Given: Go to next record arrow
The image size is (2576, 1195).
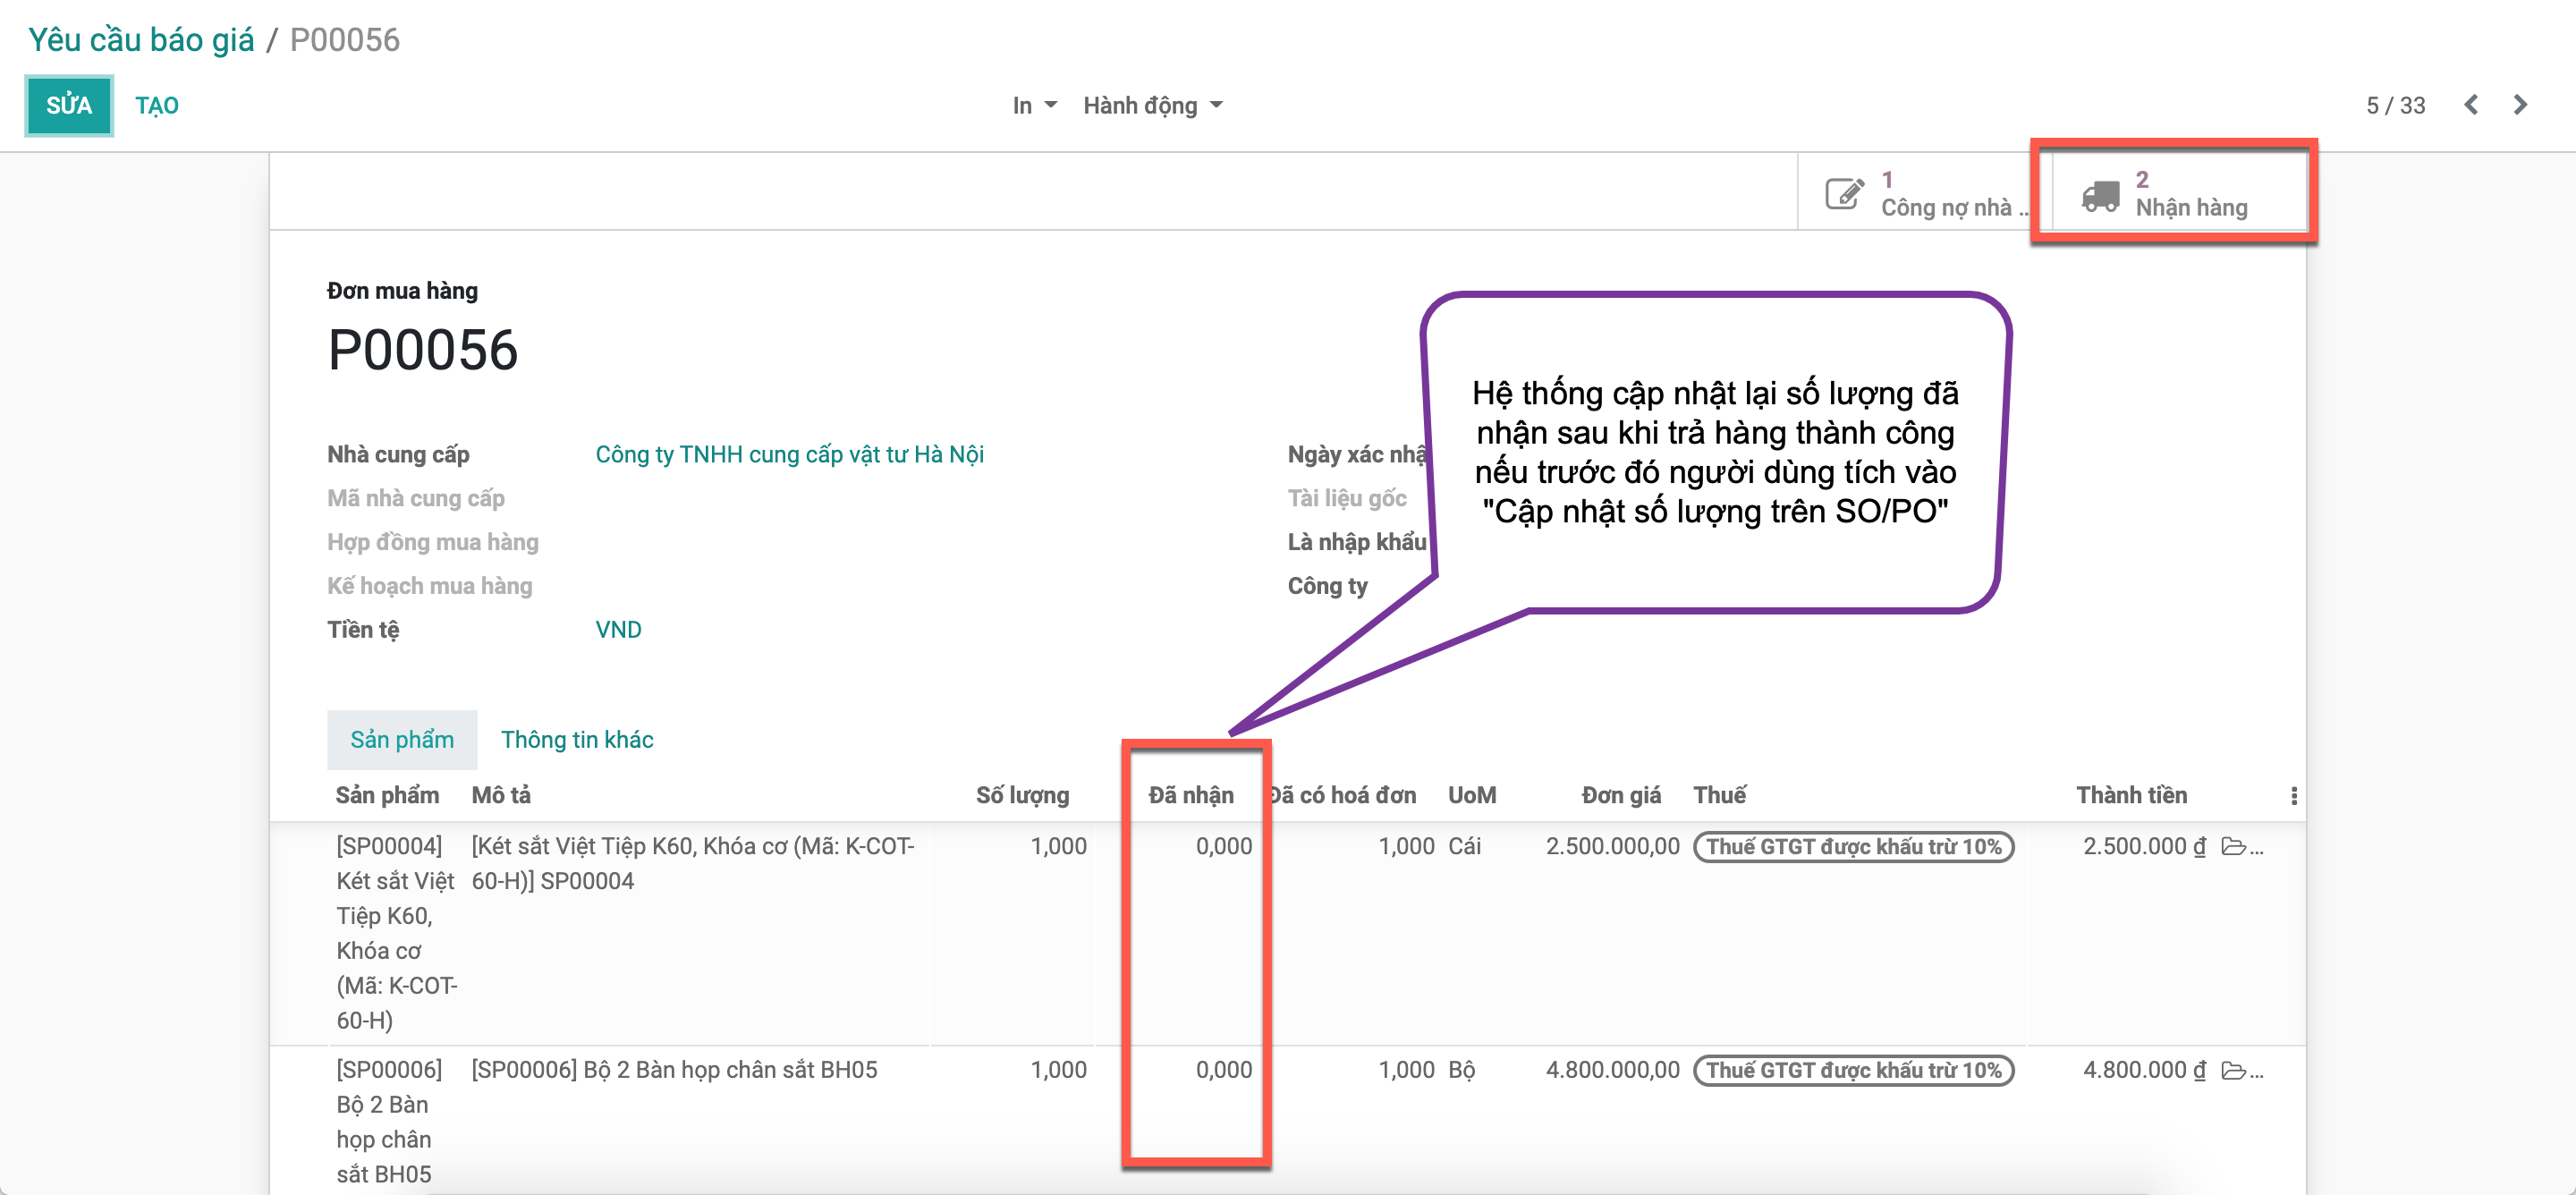Looking at the screenshot, I should [2520, 105].
